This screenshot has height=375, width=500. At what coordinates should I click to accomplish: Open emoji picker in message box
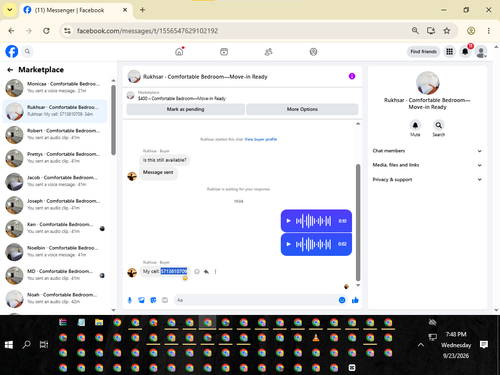[342, 300]
